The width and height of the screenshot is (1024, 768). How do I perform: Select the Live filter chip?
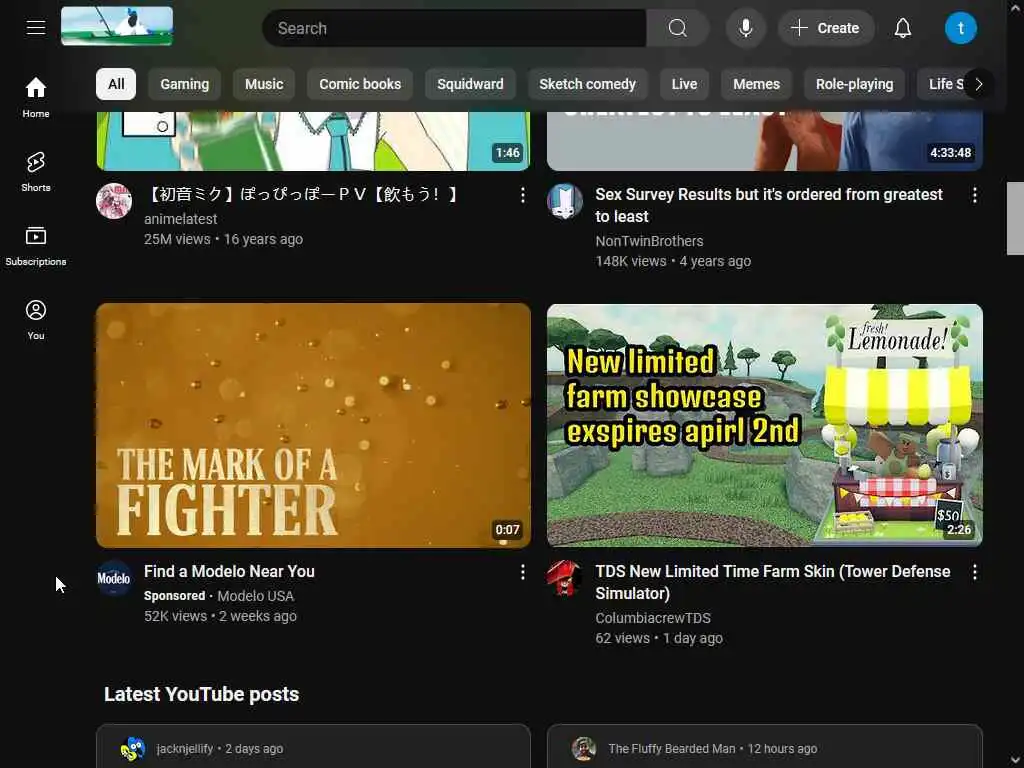point(684,84)
